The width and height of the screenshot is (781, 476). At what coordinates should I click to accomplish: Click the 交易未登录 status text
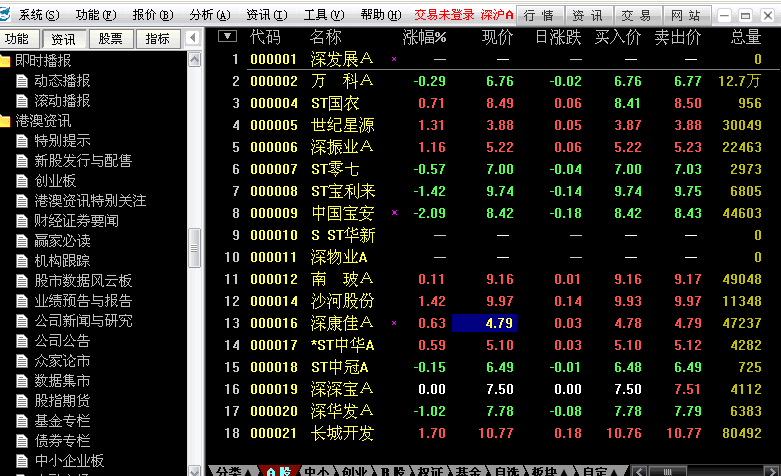(444, 15)
